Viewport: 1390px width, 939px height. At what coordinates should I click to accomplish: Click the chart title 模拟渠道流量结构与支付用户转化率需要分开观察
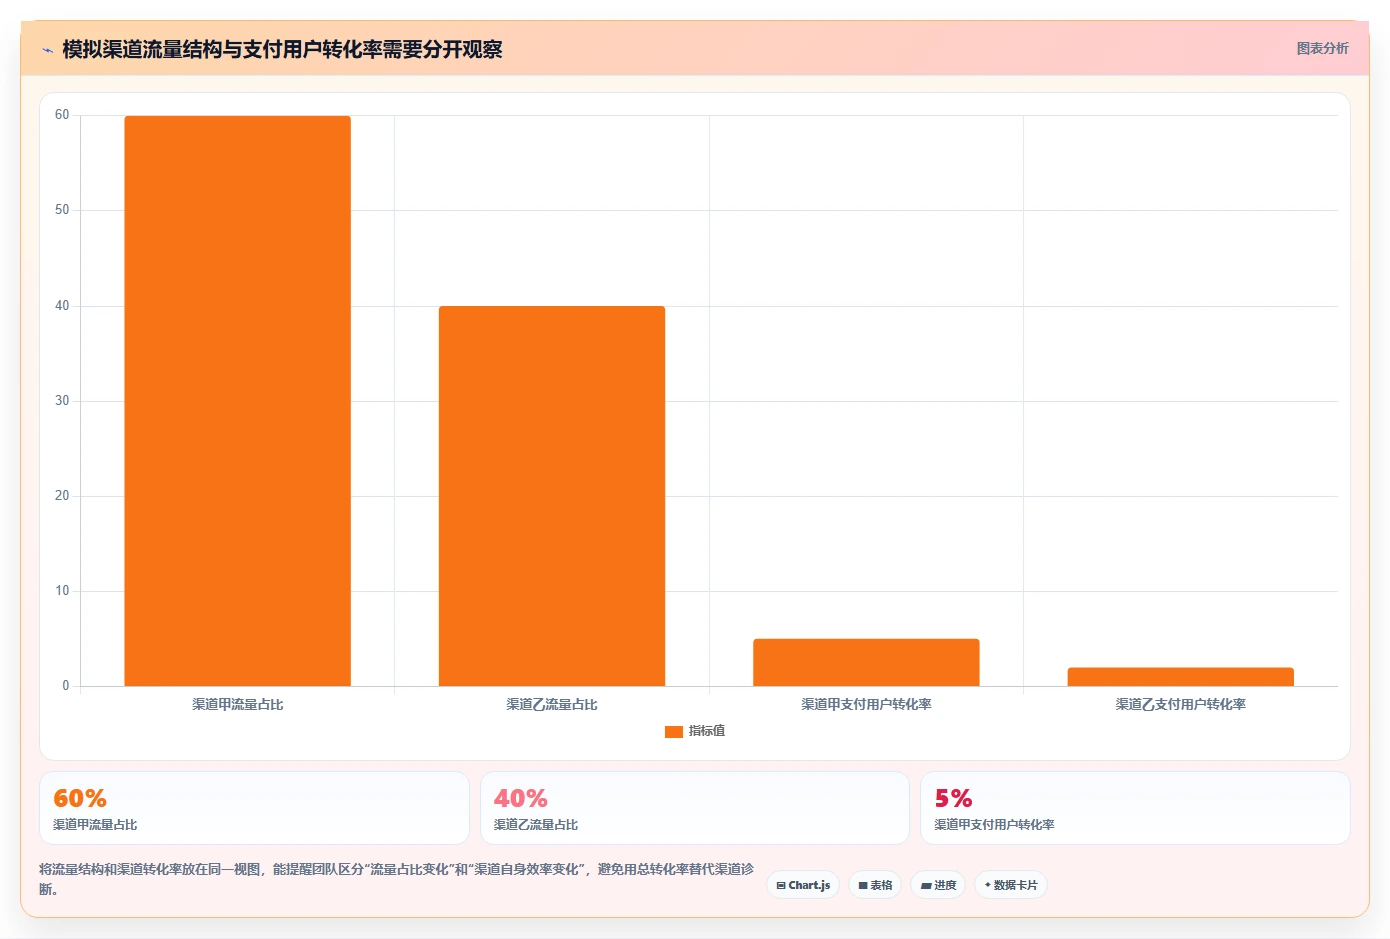(x=282, y=50)
